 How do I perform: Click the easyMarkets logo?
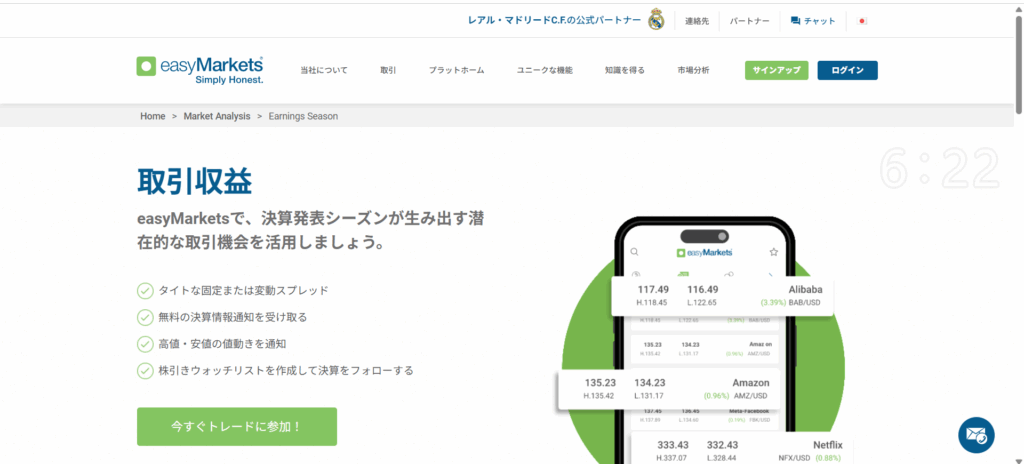tap(200, 70)
